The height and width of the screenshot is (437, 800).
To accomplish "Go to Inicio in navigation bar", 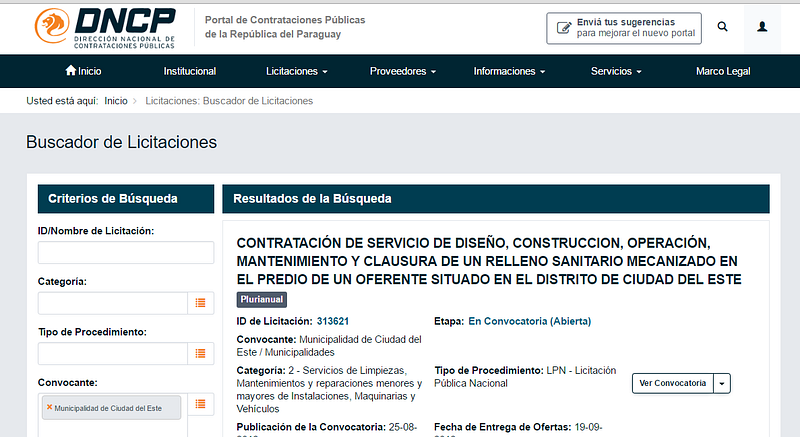I will pos(83,71).
